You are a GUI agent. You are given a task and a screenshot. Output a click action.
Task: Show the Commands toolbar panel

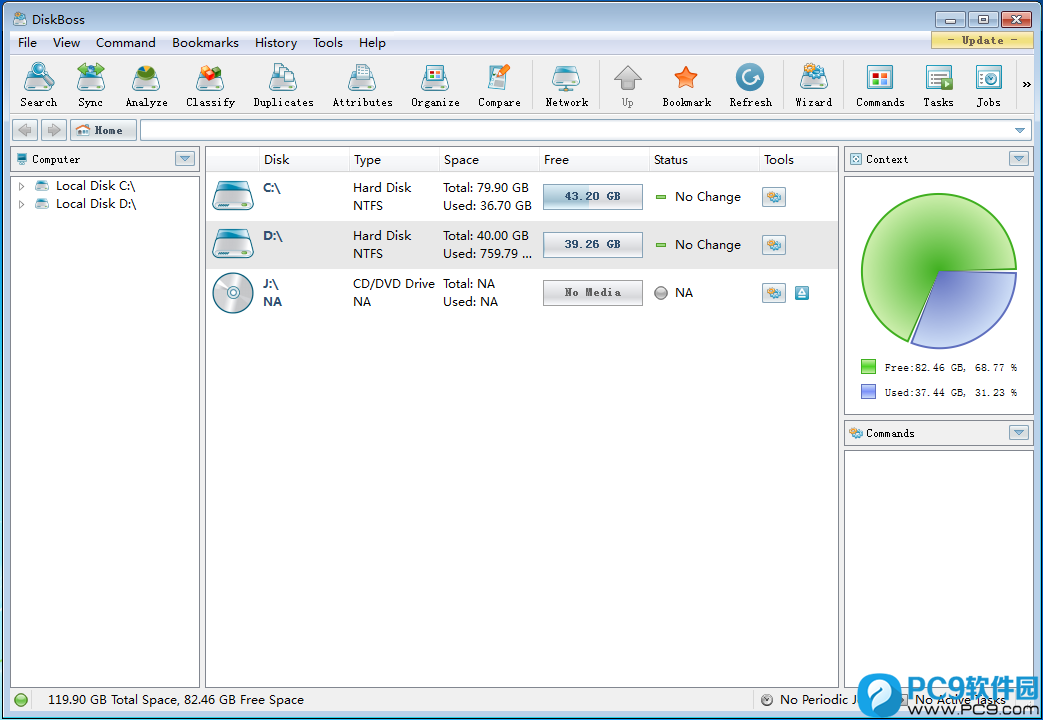[x=880, y=85]
